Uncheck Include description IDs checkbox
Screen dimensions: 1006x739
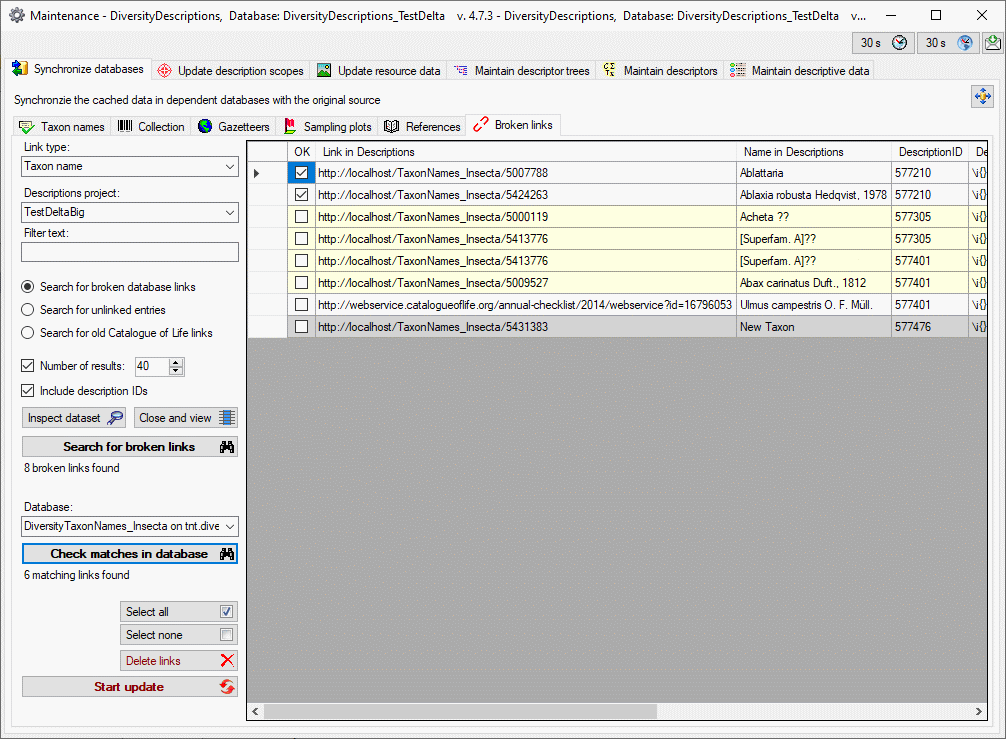(x=29, y=391)
